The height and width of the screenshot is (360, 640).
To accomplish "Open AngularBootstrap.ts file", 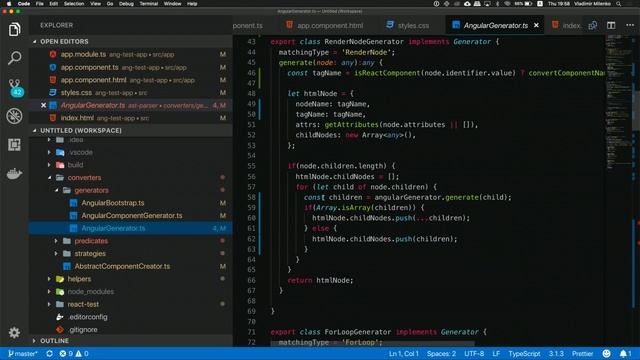I will click(x=131, y=203).
